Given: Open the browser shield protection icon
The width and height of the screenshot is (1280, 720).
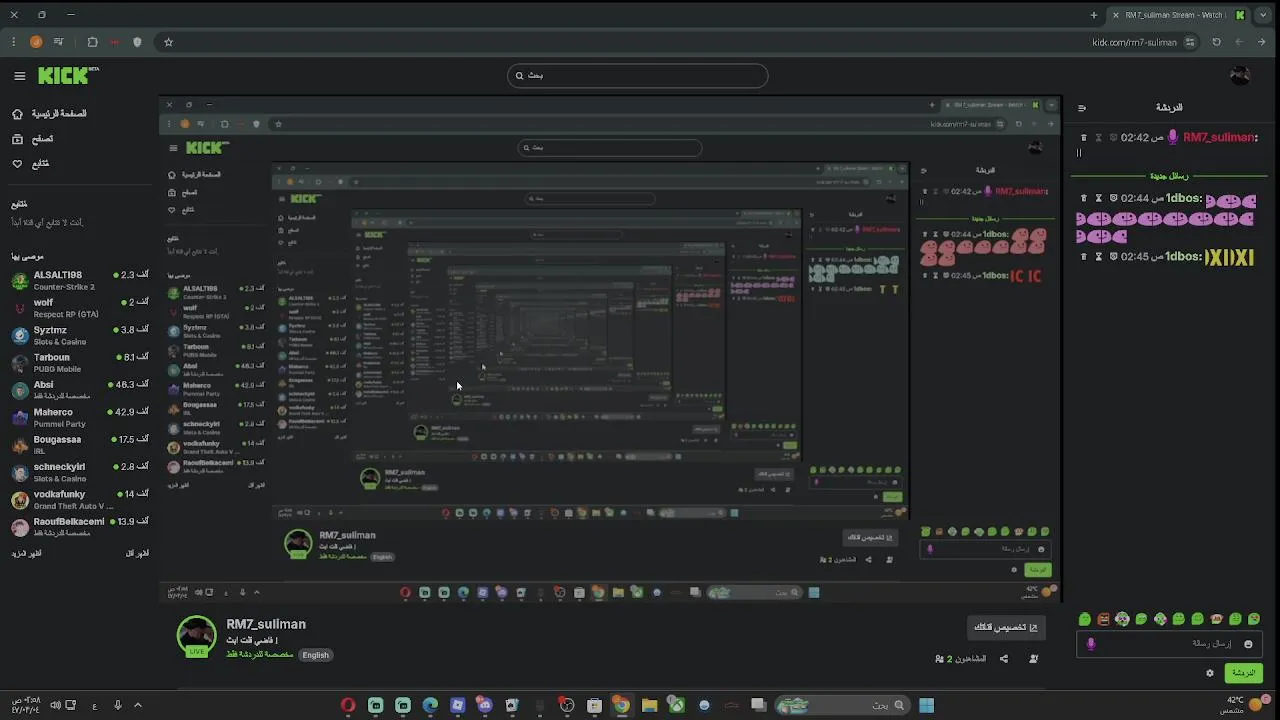Looking at the screenshot, I should point(137,42).
